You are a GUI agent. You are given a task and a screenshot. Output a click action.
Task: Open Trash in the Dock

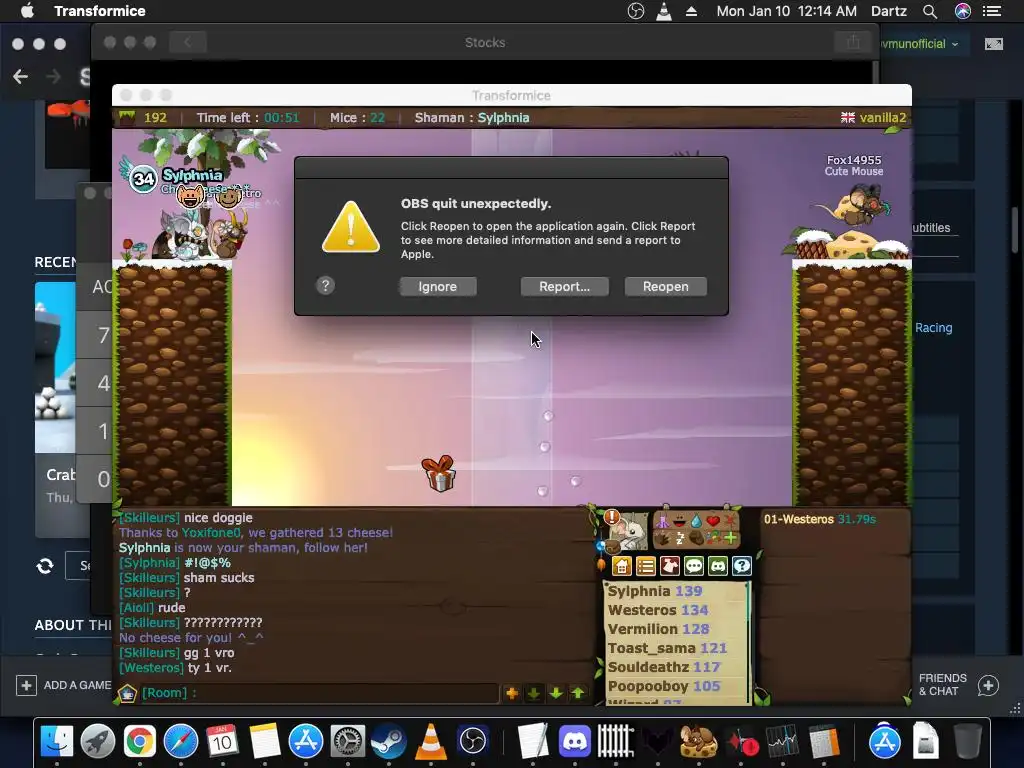pos(967,741)
